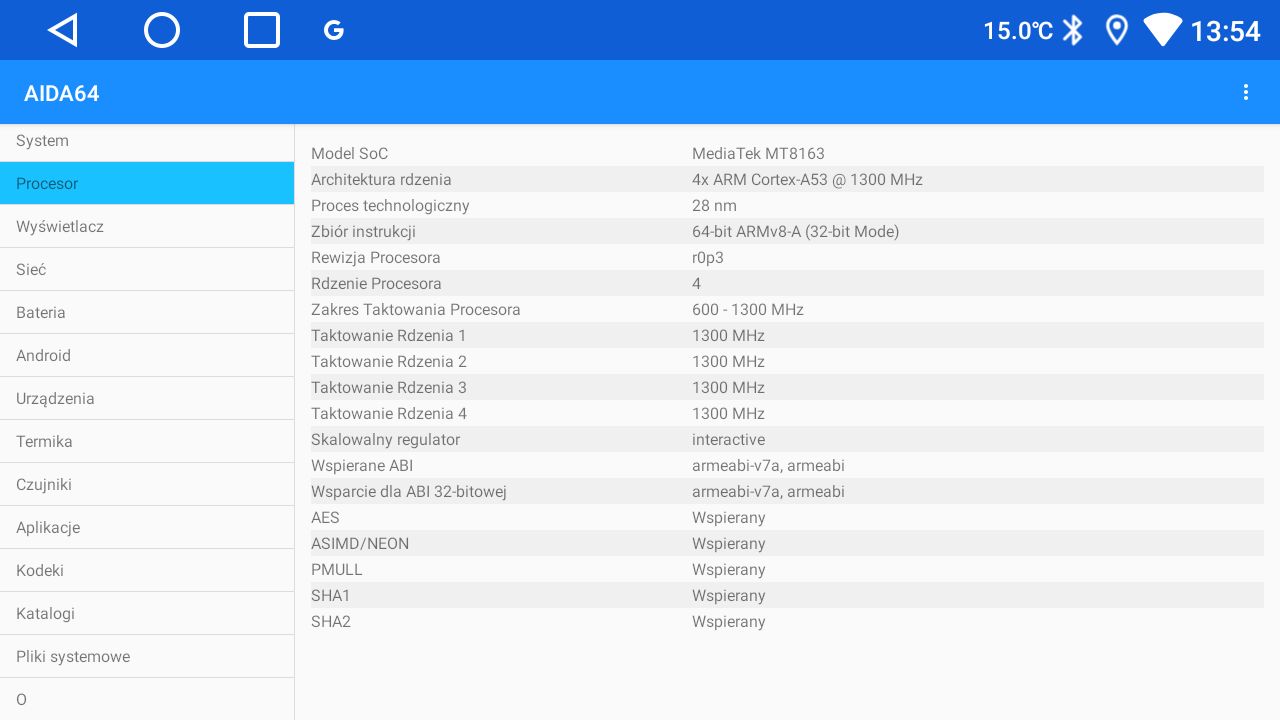Select the Taktowanie Rdzenia 3 label
1280x720 pixels.
click(389, 387)
